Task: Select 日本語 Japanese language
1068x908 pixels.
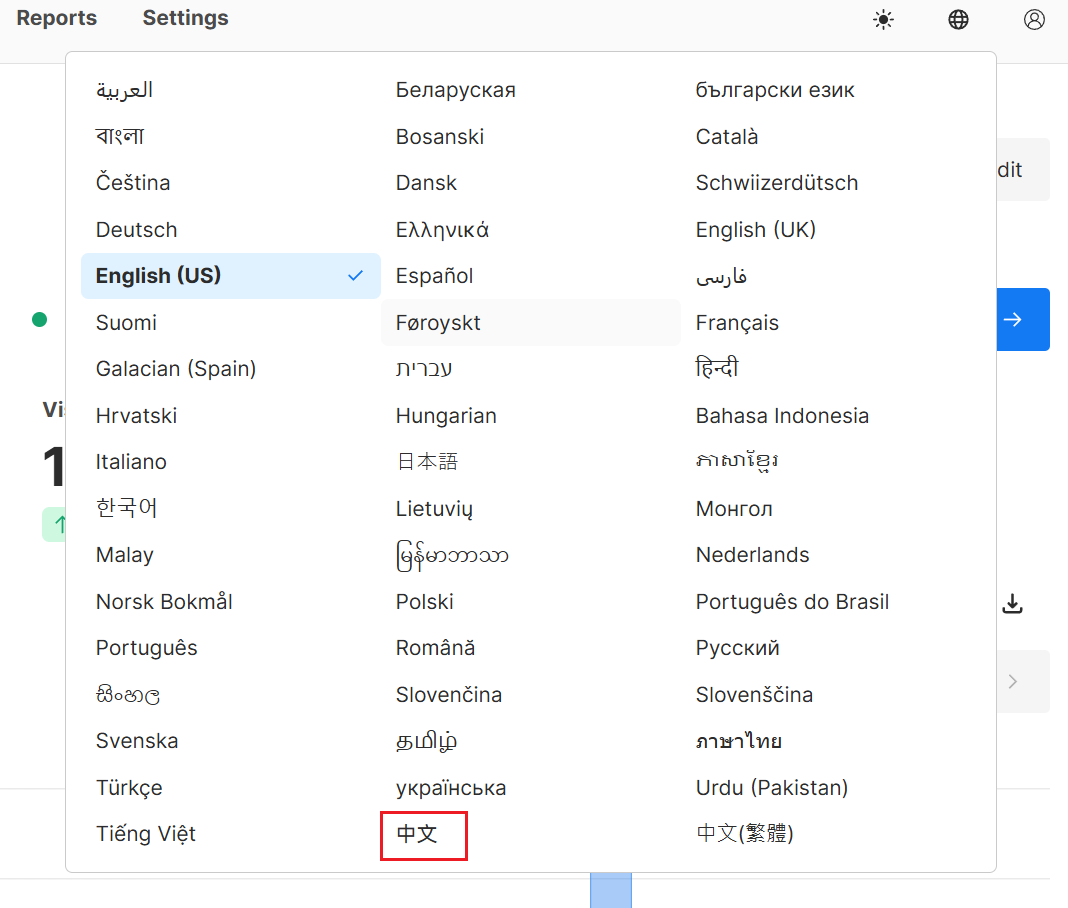Action: coord(427,462)
